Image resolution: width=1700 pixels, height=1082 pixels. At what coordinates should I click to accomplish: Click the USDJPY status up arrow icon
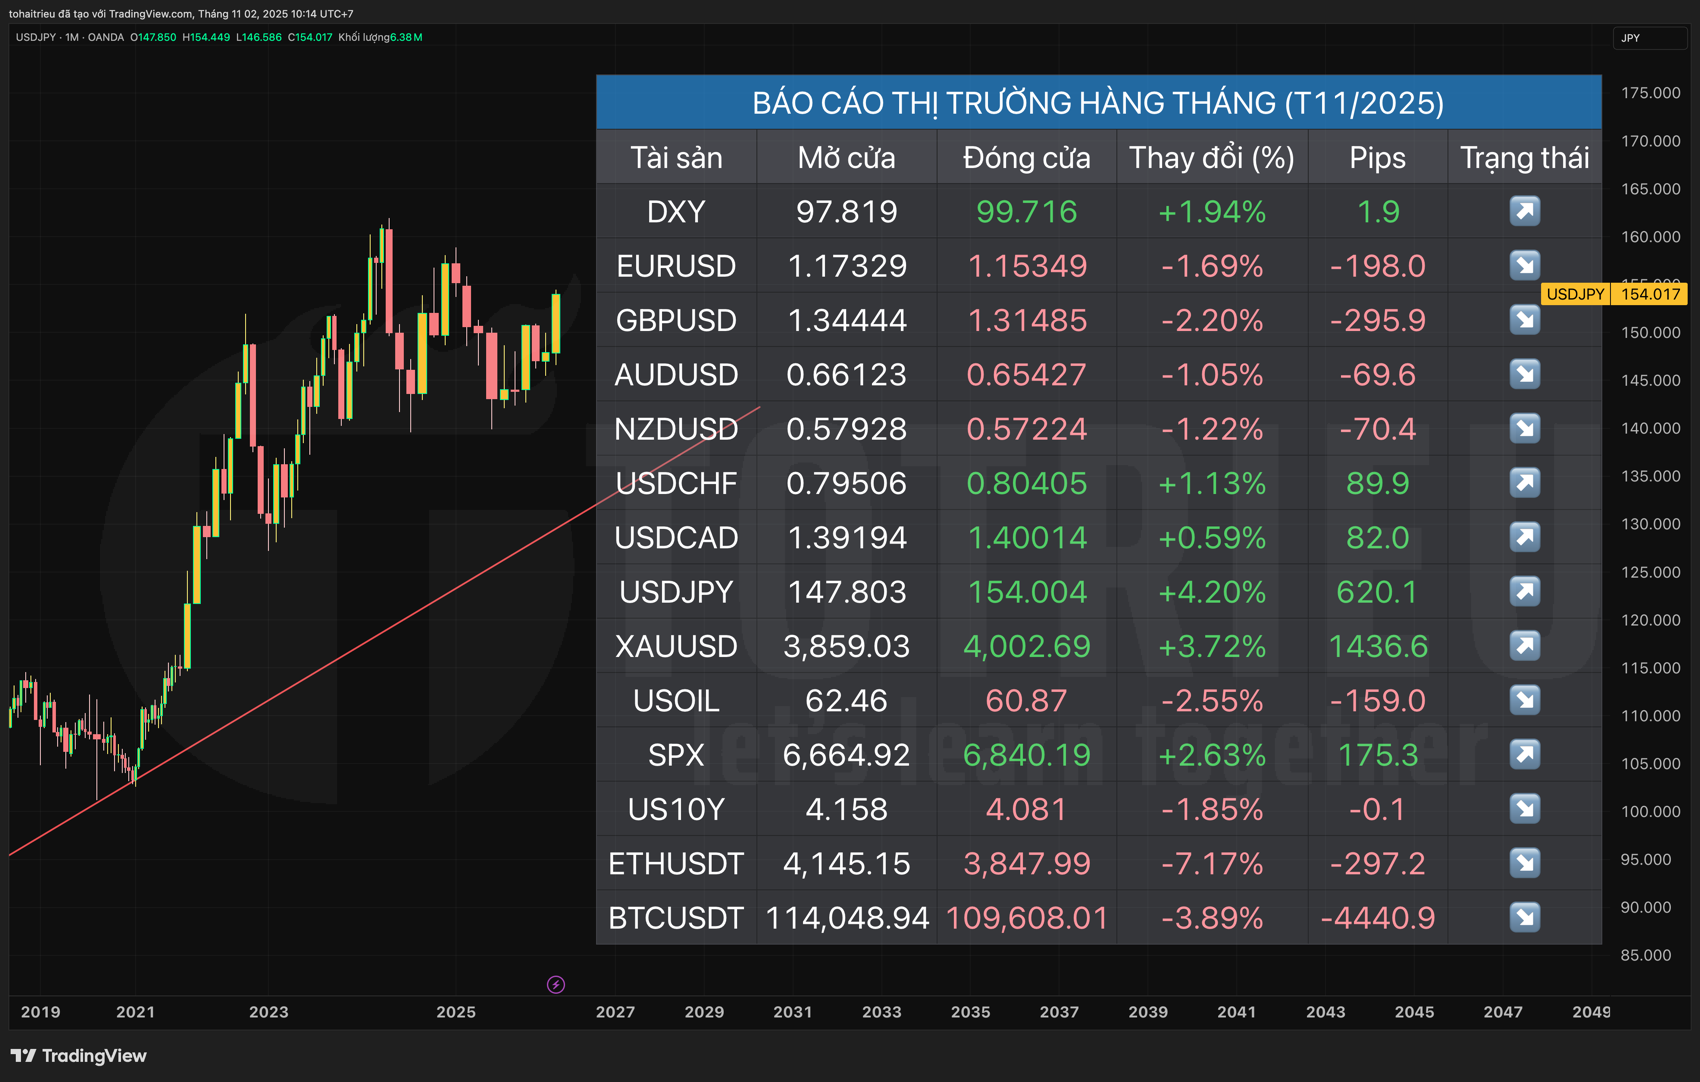(x=1524, y=591)
